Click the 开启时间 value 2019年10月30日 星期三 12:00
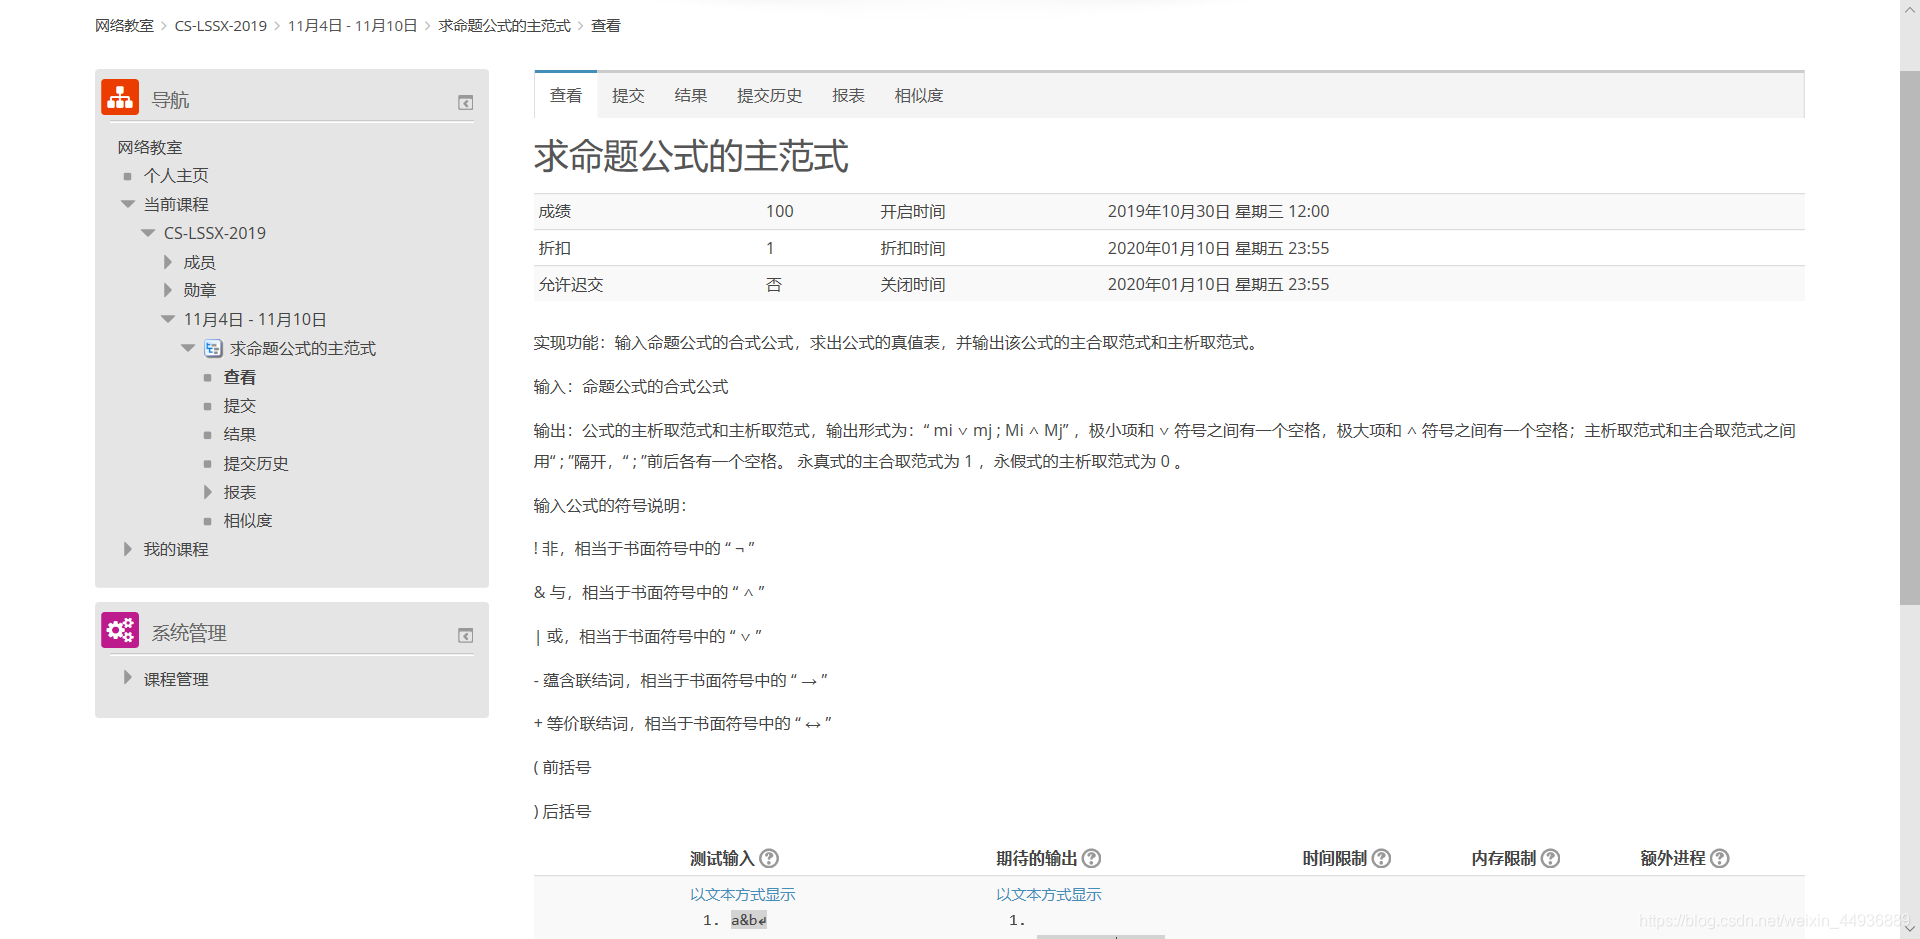This screenshot has height=939, width=1920. (1218, 211)
